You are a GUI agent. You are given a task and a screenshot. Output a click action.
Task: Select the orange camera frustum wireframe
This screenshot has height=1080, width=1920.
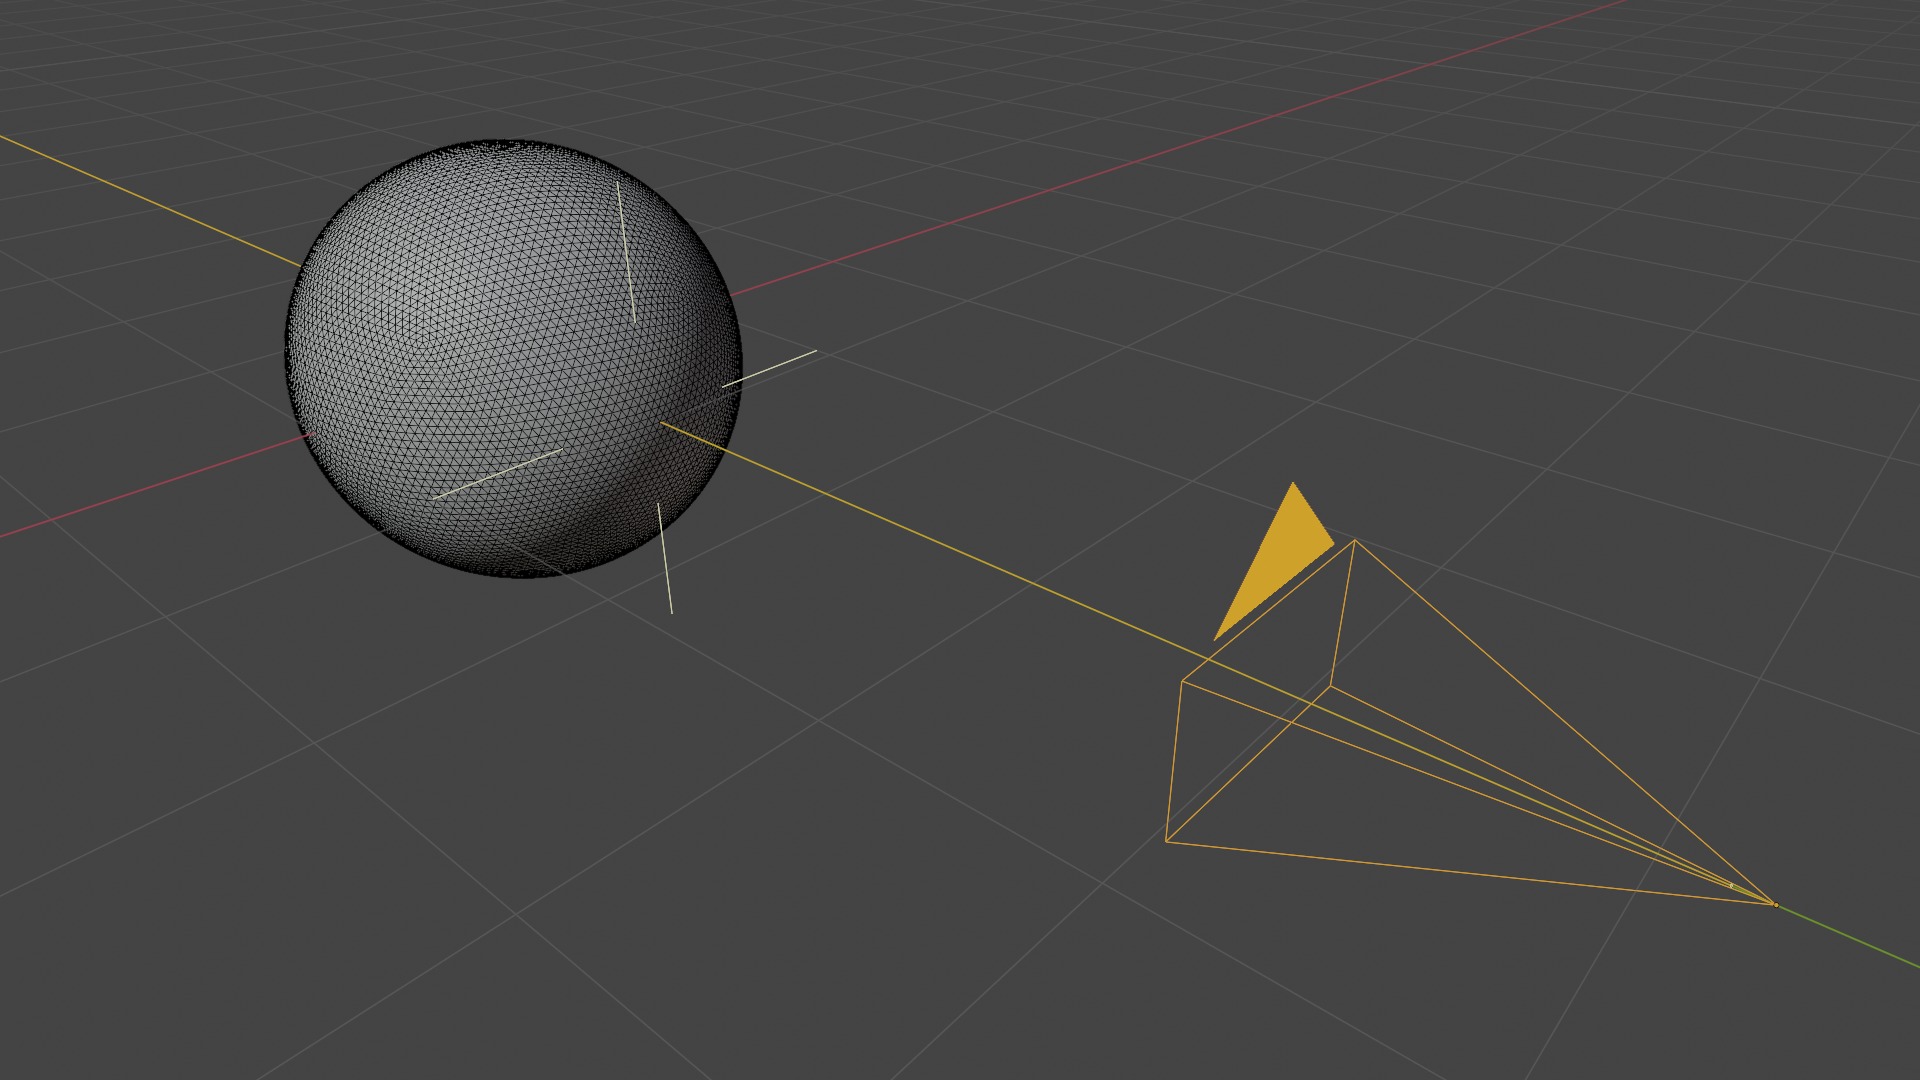pos(1470,722)
